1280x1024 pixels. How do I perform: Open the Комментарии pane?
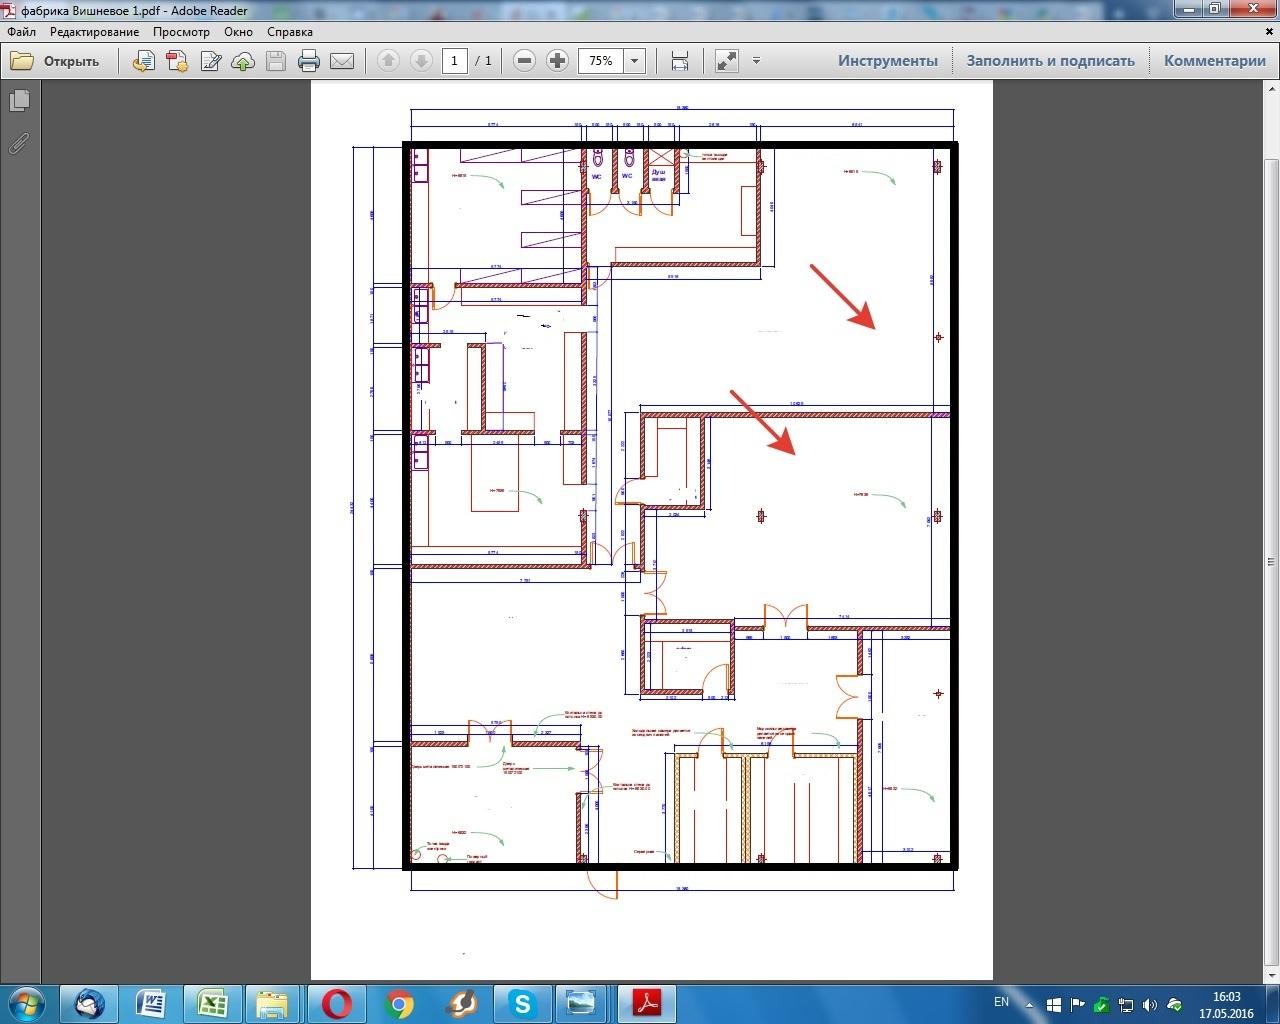click(1214, 61)
